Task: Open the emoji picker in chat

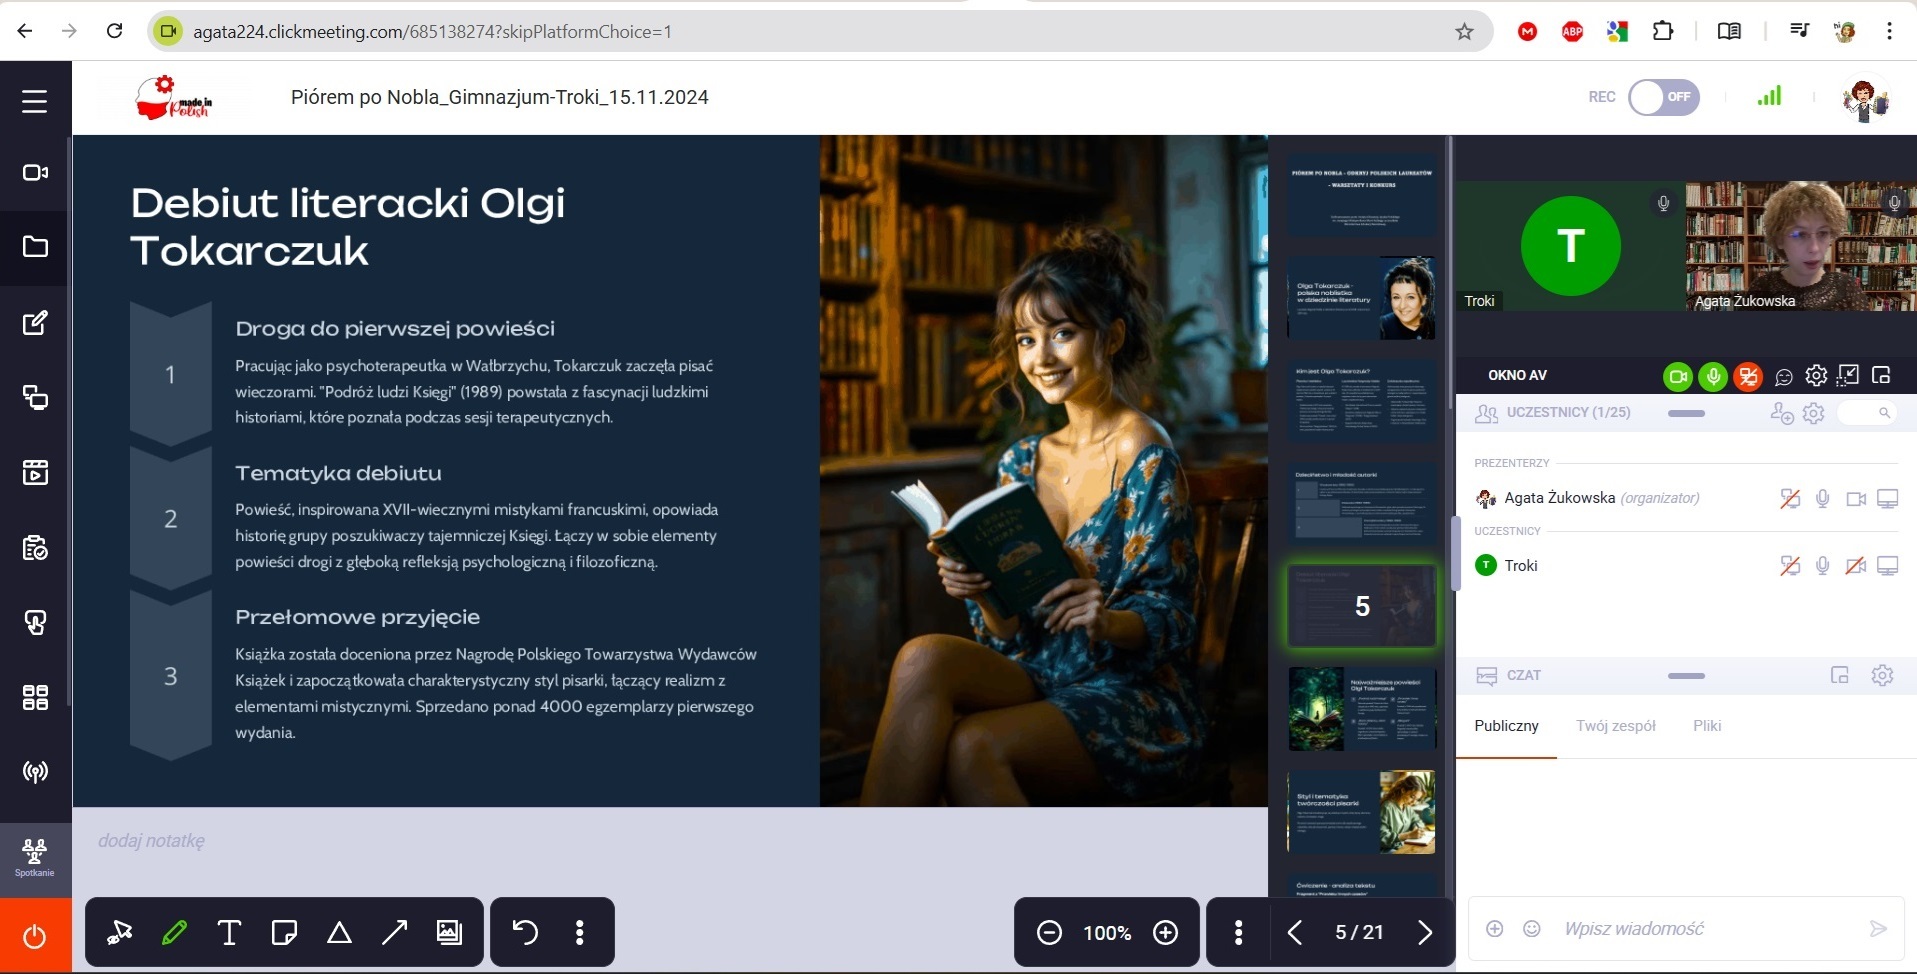Action: click(1531, 929)
